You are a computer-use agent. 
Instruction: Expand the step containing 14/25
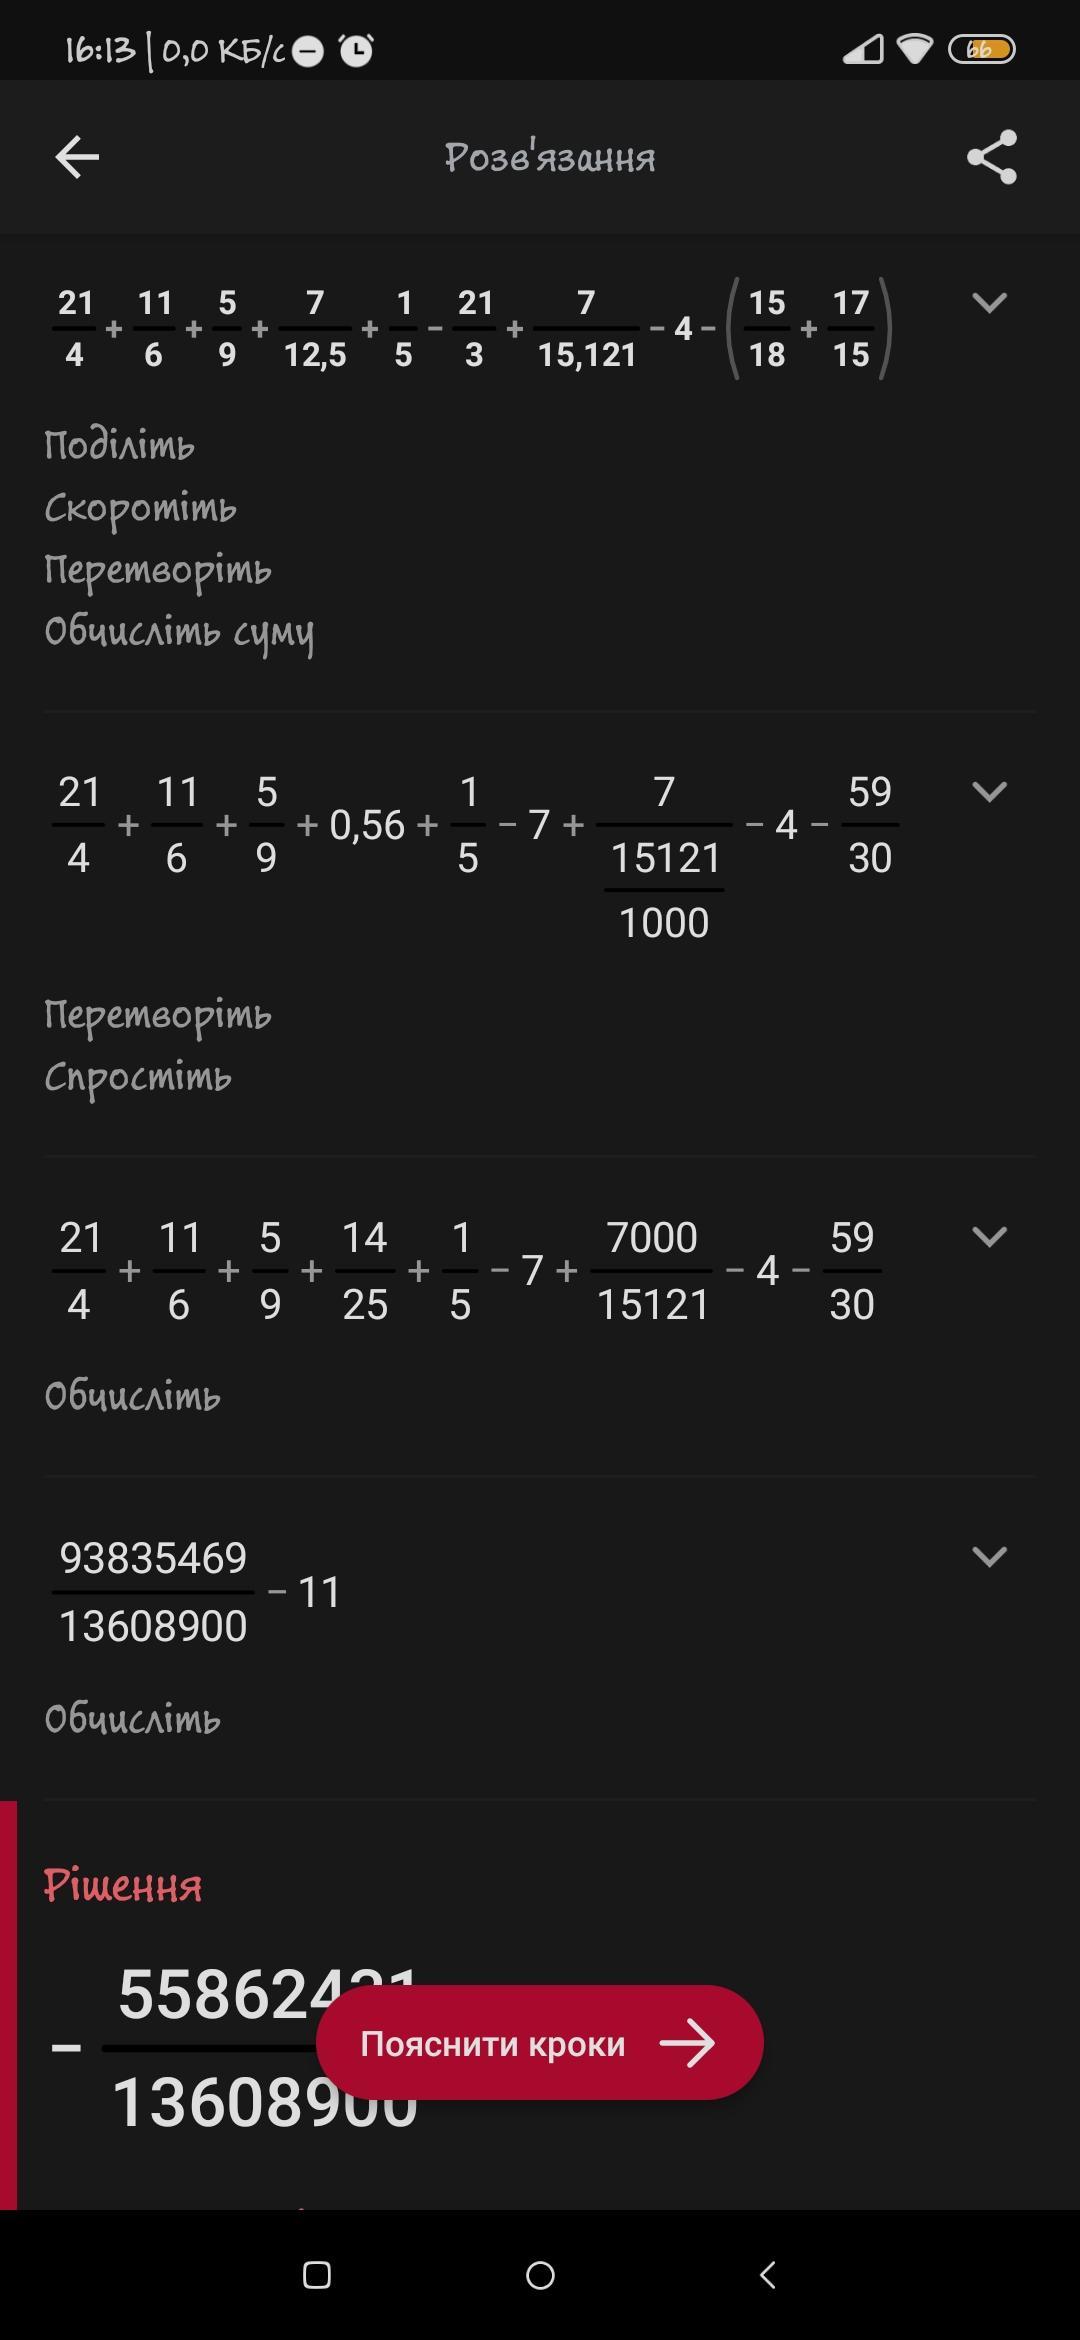click(x=989, y=1237)
